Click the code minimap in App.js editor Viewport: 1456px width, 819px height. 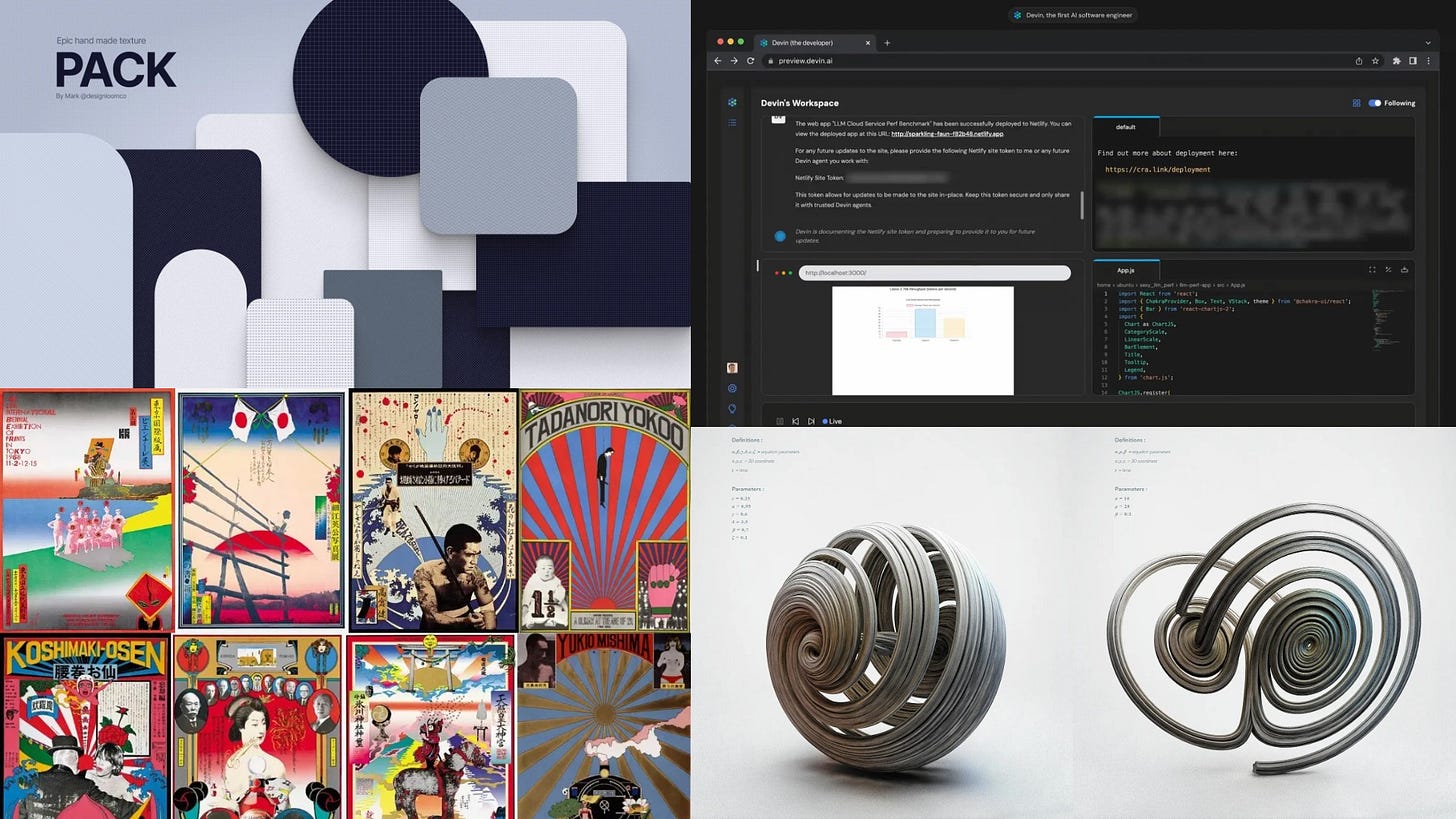tap(1389, 318)
